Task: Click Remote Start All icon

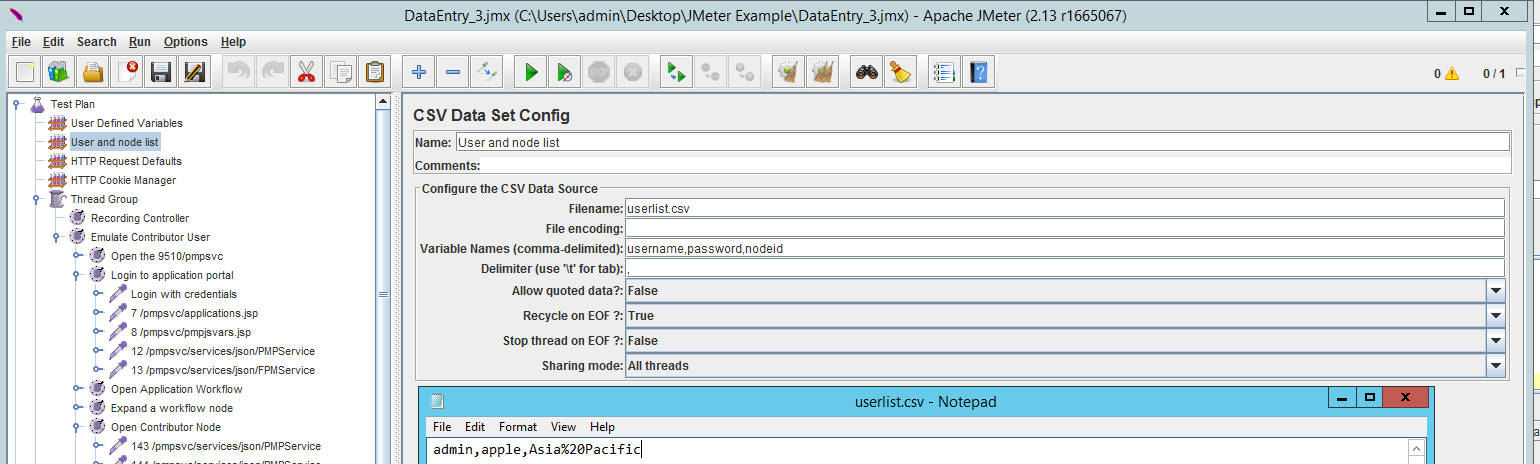Action: (677, 72)
